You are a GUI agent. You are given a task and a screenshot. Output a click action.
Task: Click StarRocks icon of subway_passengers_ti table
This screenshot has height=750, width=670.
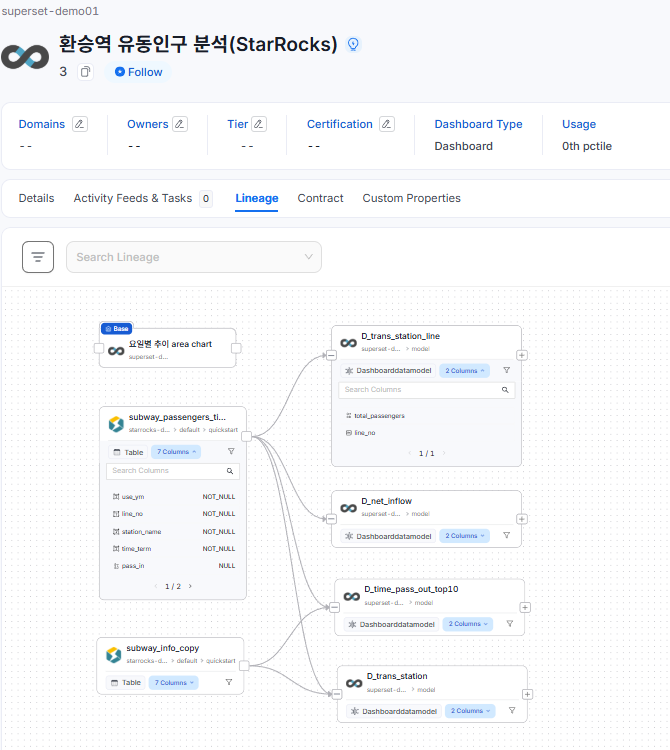click(116, 424)
